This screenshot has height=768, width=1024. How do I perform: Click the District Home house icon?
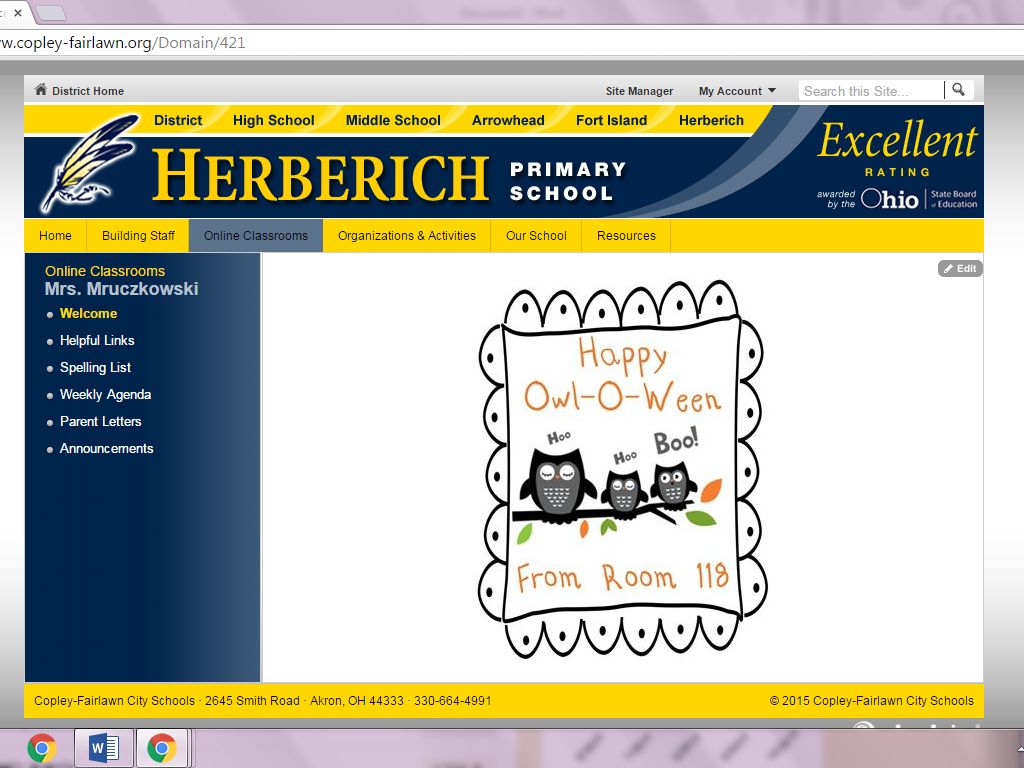(41, 90)
